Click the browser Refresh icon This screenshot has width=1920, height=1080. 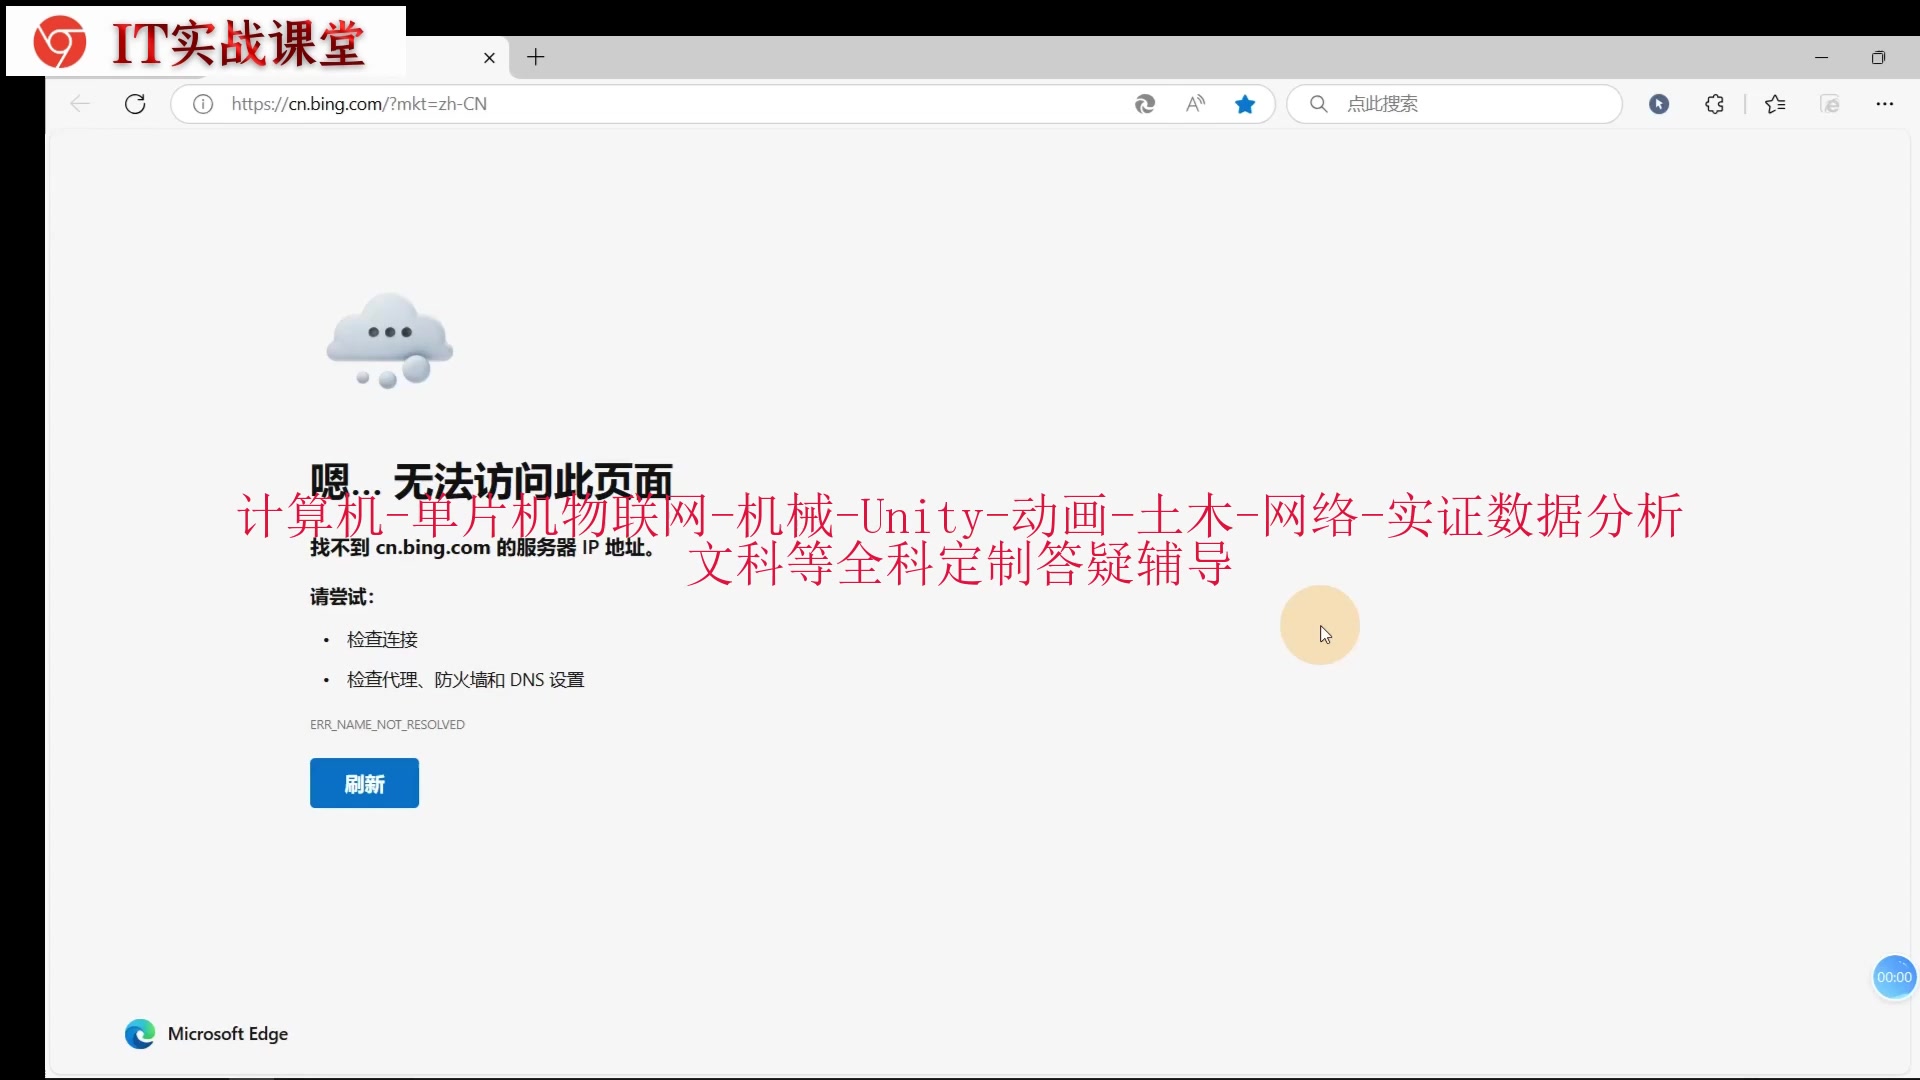135,104
